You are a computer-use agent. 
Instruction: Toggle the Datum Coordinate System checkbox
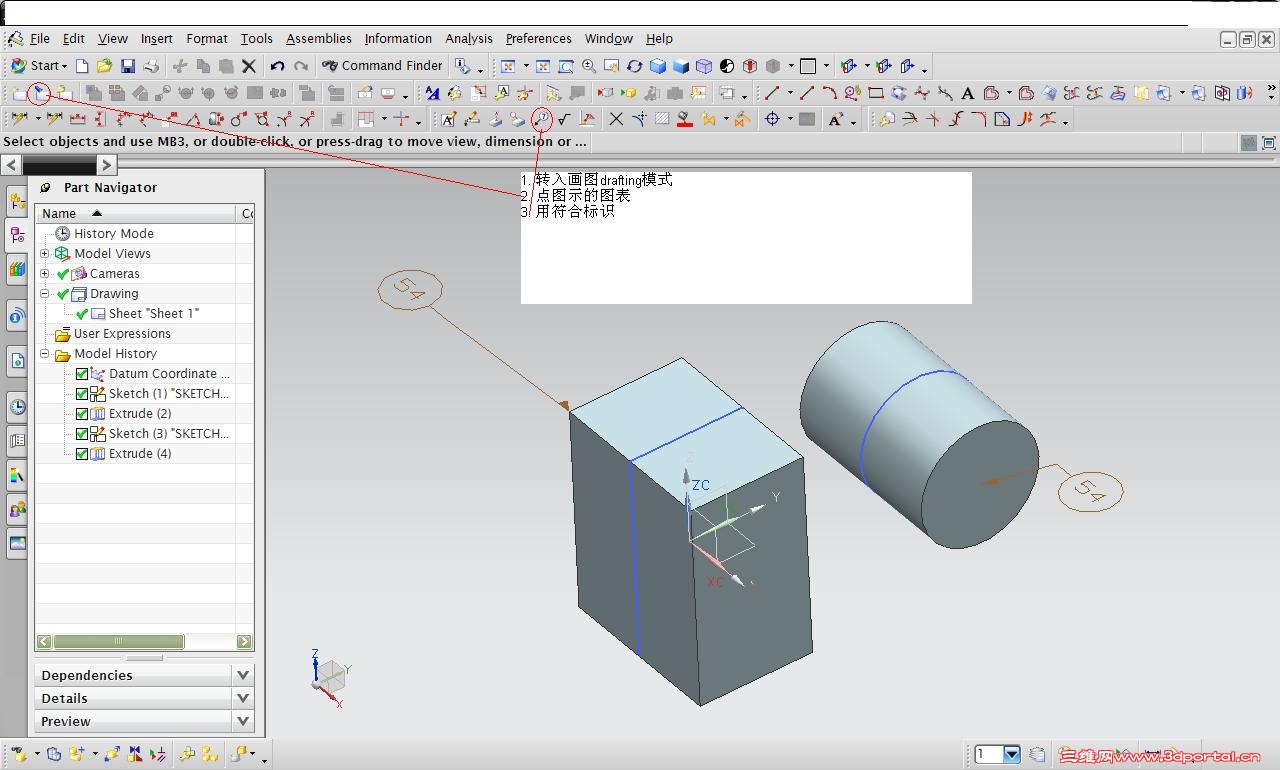(82, 374)
